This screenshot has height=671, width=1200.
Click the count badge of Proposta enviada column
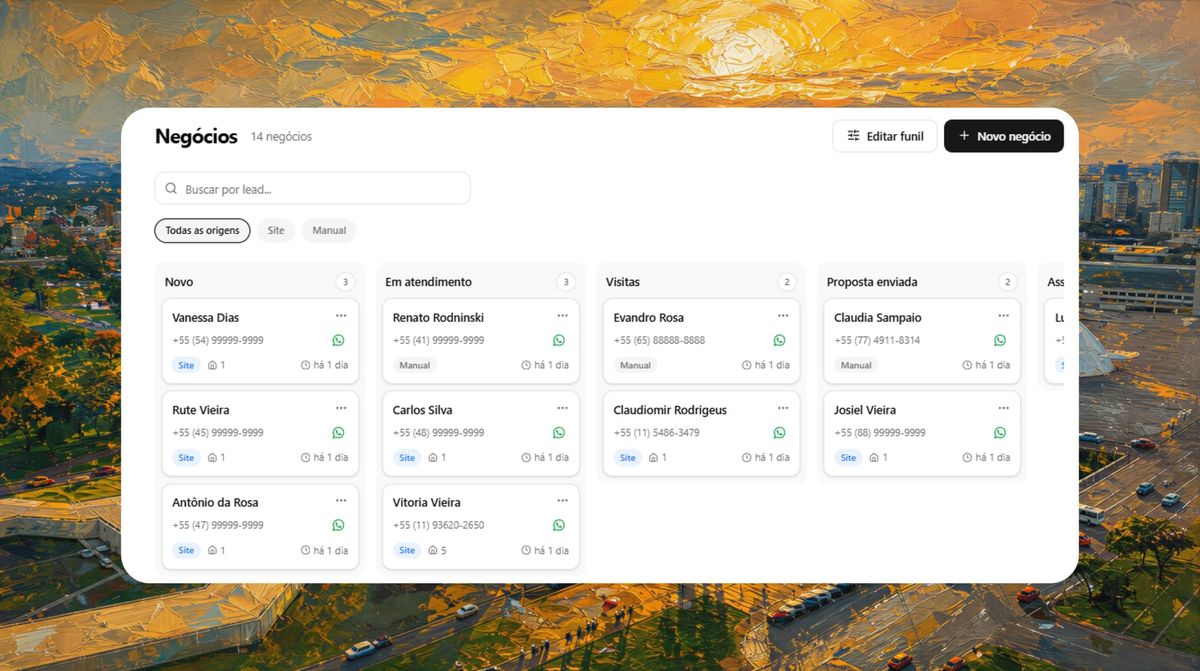tap(1007, 282)
